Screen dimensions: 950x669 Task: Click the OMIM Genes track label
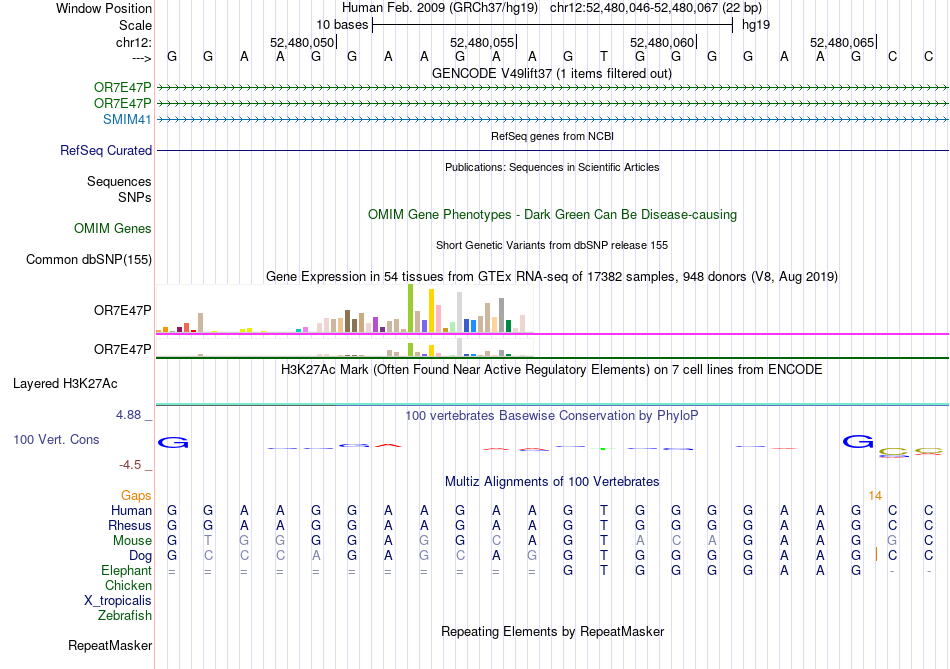[113, 228]
